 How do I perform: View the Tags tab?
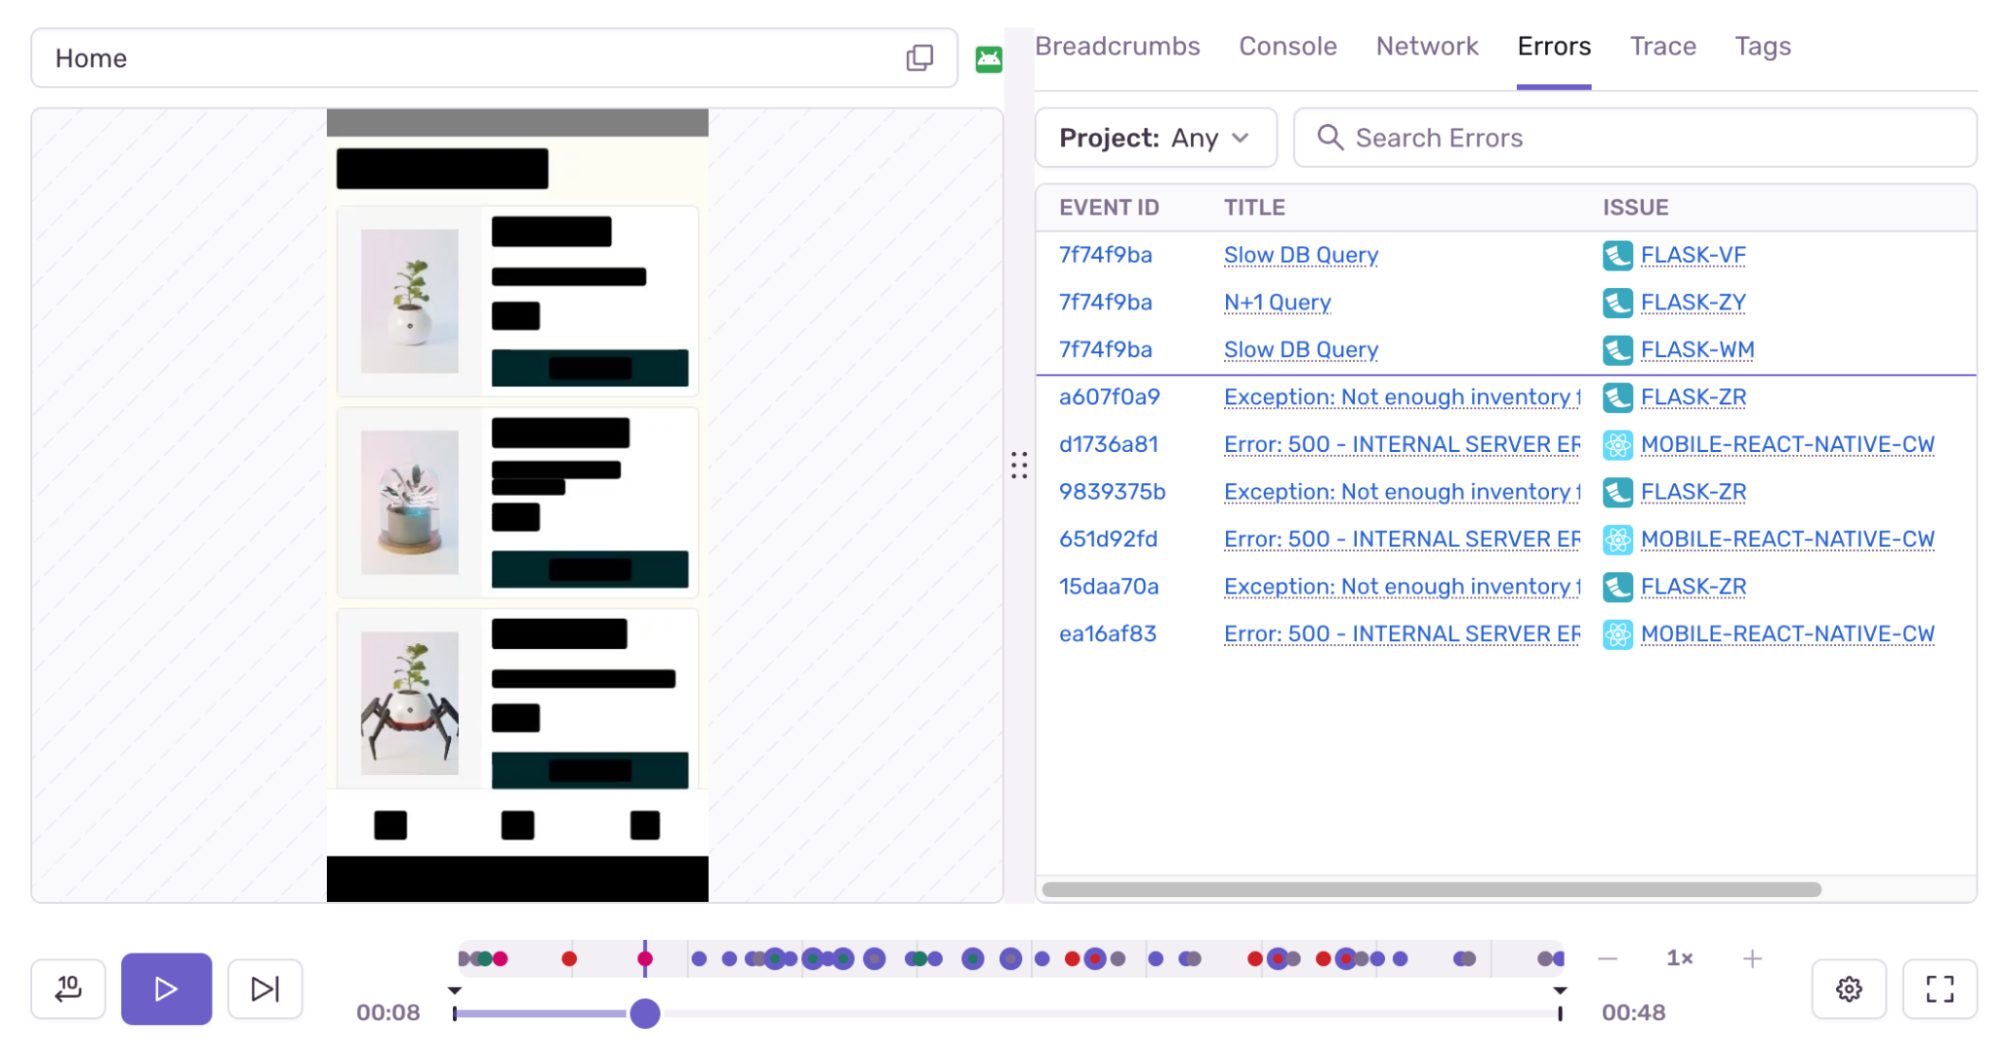1762,46
